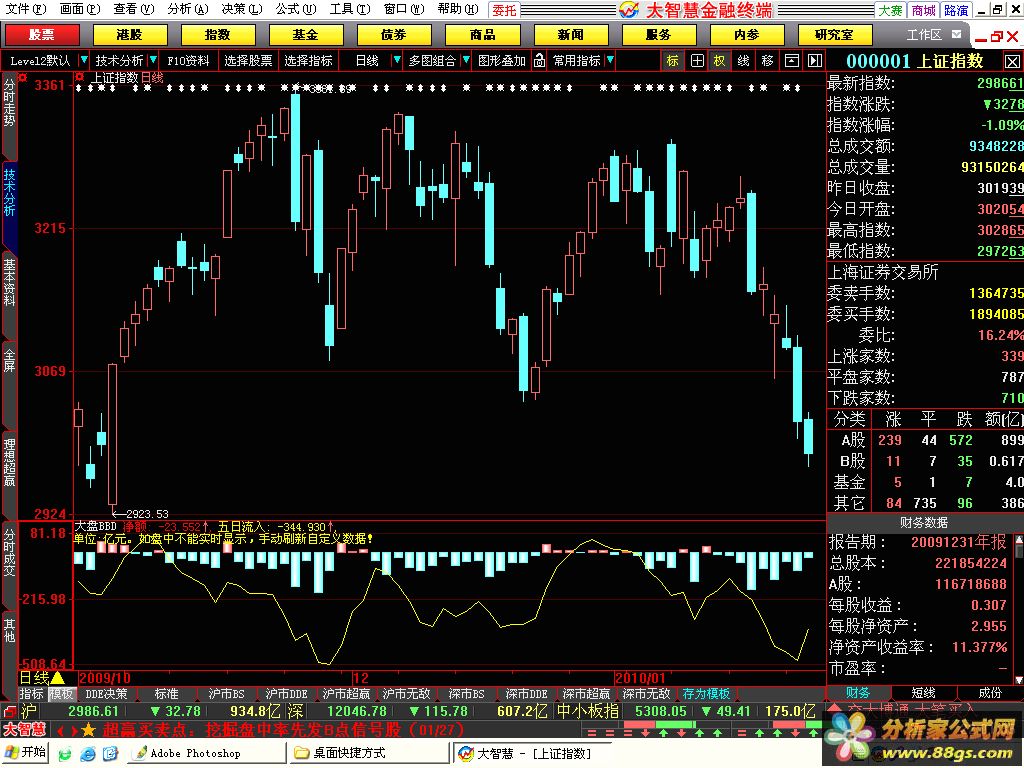The width and height of the screenshot is (1024, 768).
Task: Switch to the 内参 main tab
Action: [x=746, y=35]
